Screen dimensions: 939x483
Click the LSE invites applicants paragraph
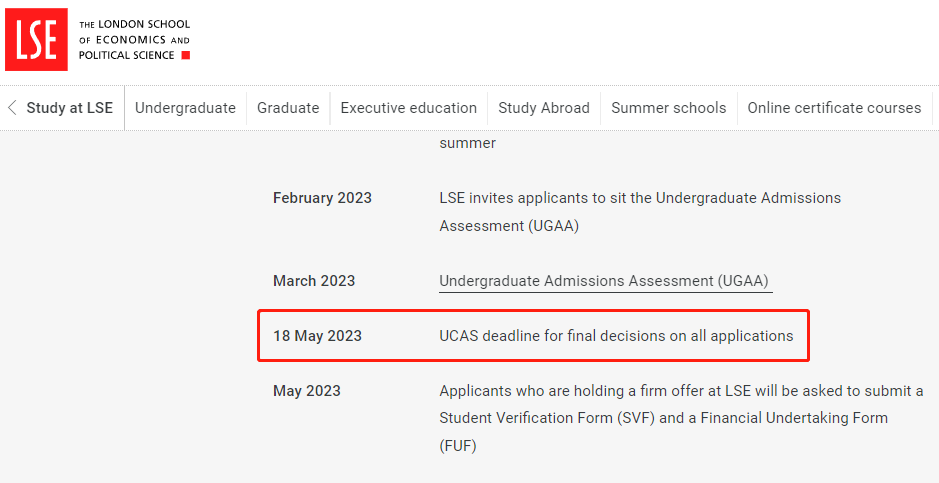[640, 212]
